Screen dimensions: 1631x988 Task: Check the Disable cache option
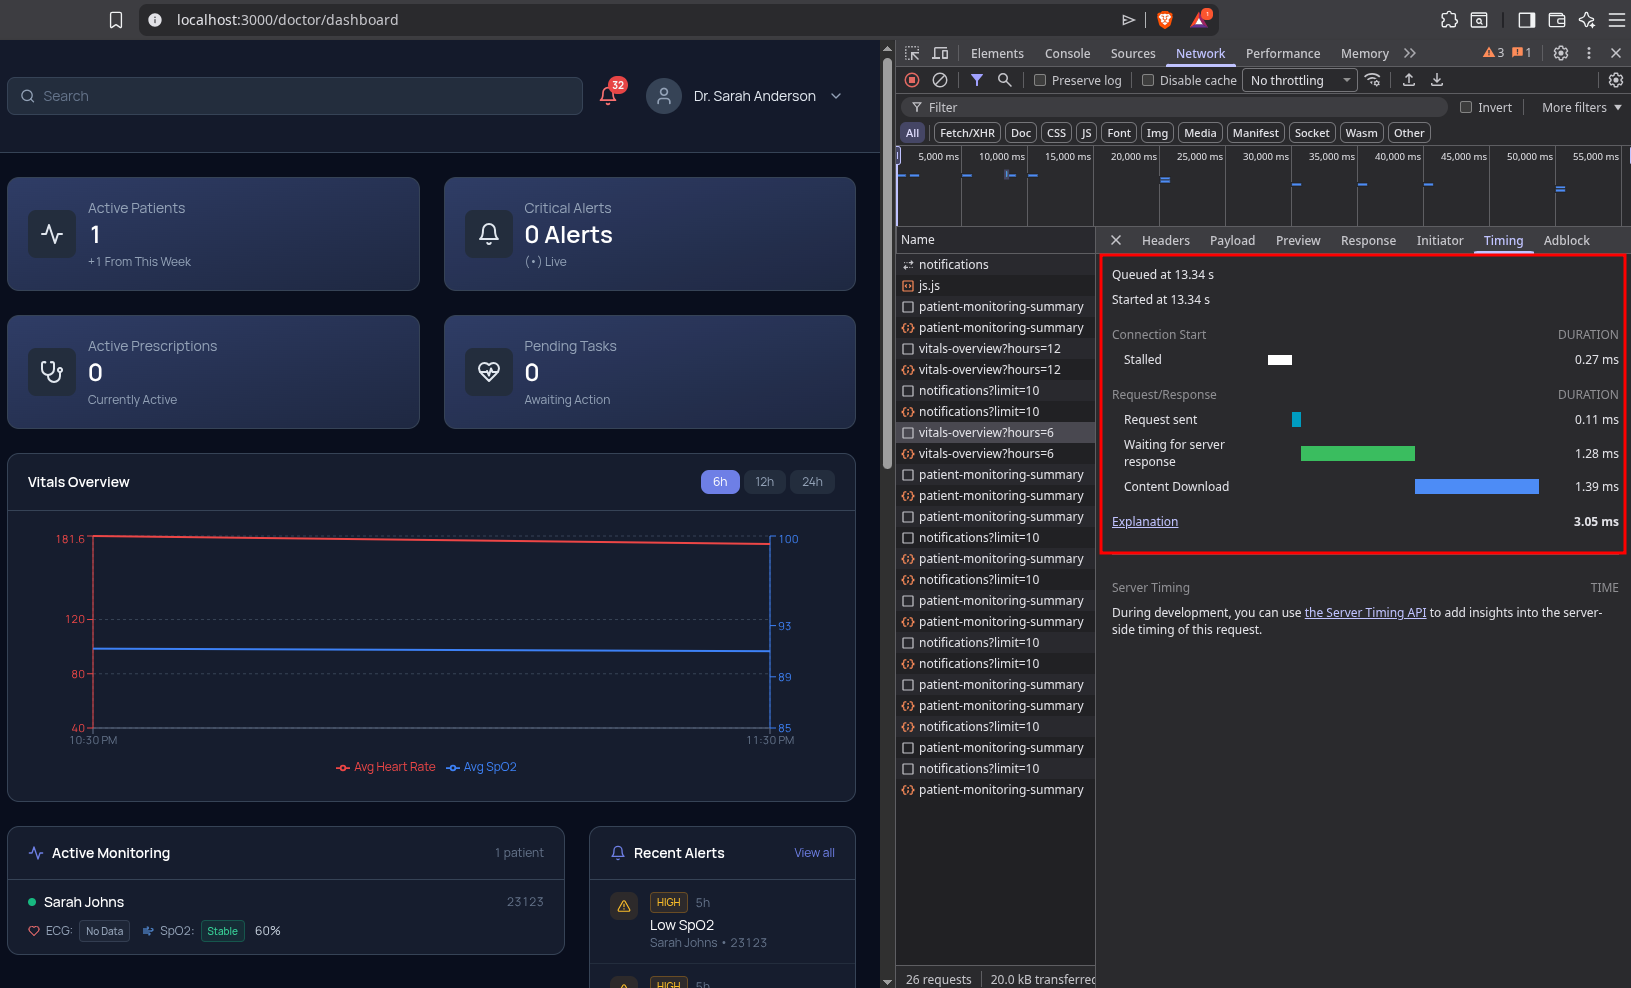1148,81
